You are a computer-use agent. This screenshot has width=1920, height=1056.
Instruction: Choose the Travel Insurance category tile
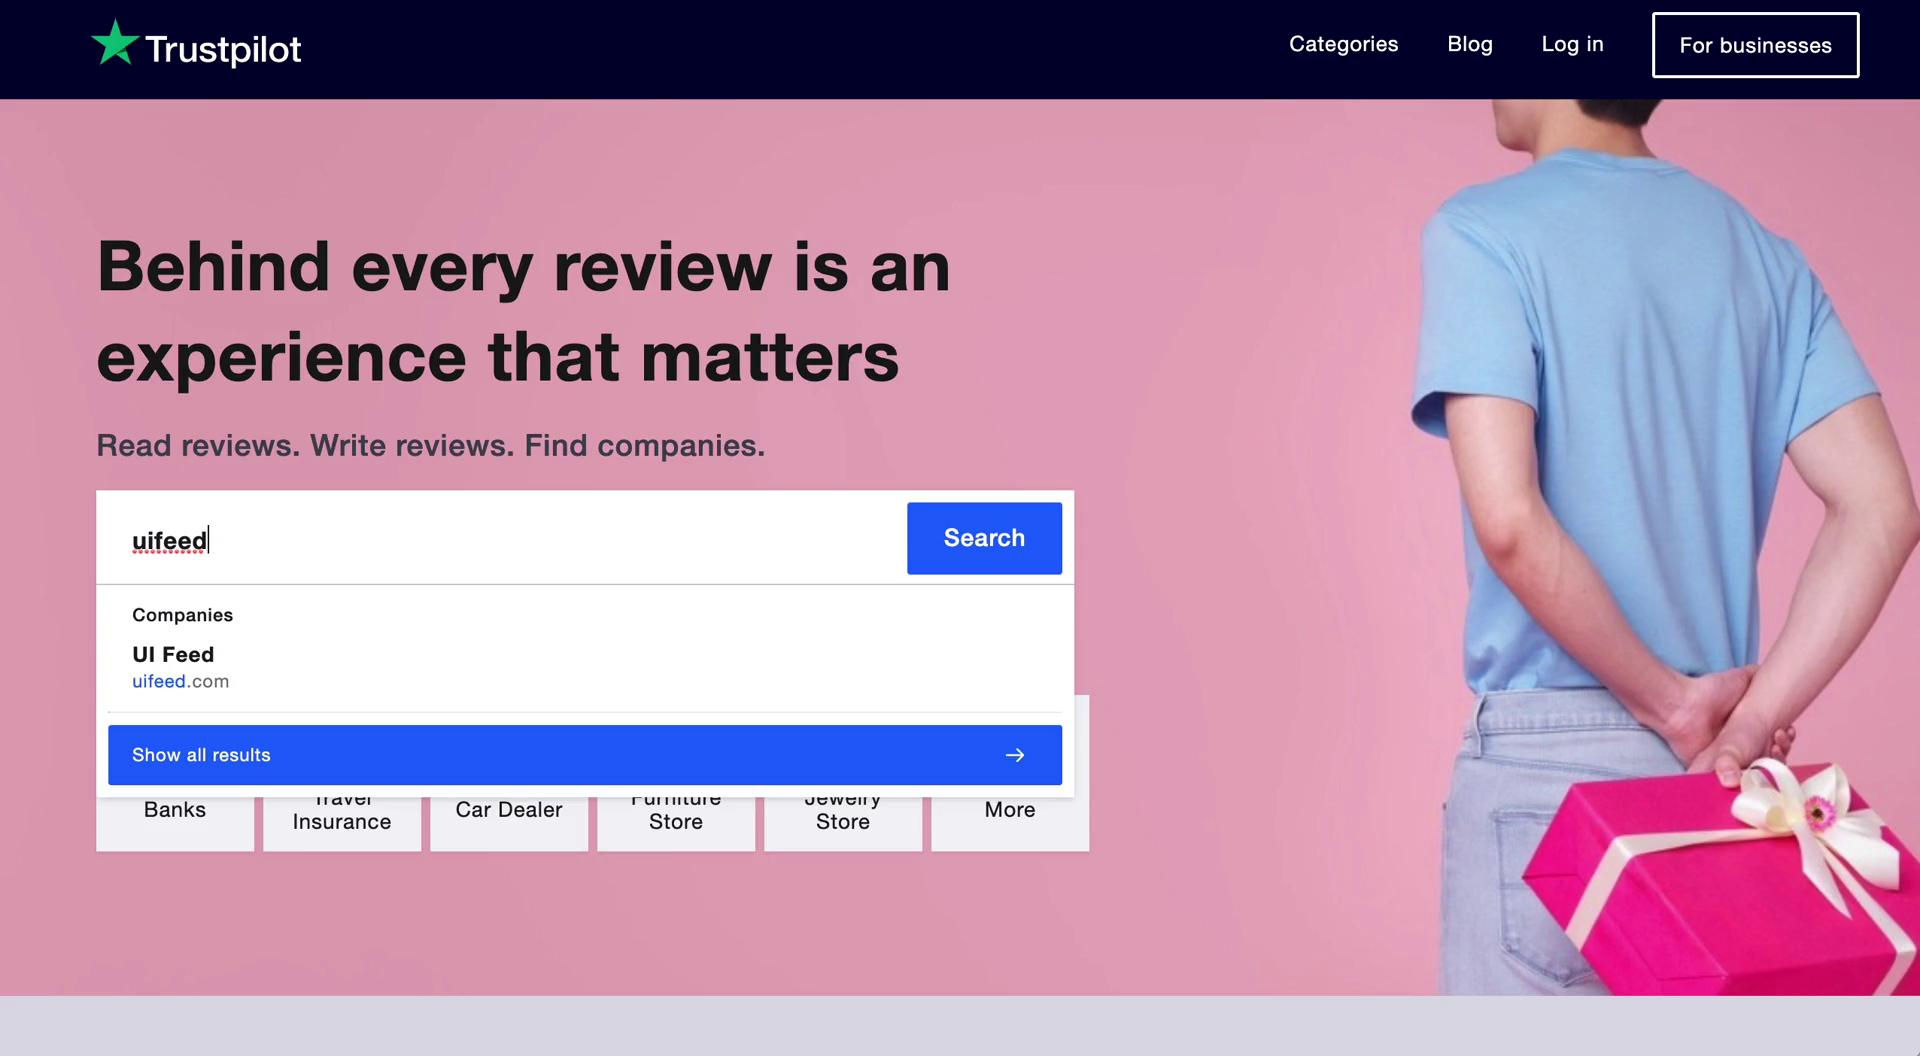(x=342, y=824)
